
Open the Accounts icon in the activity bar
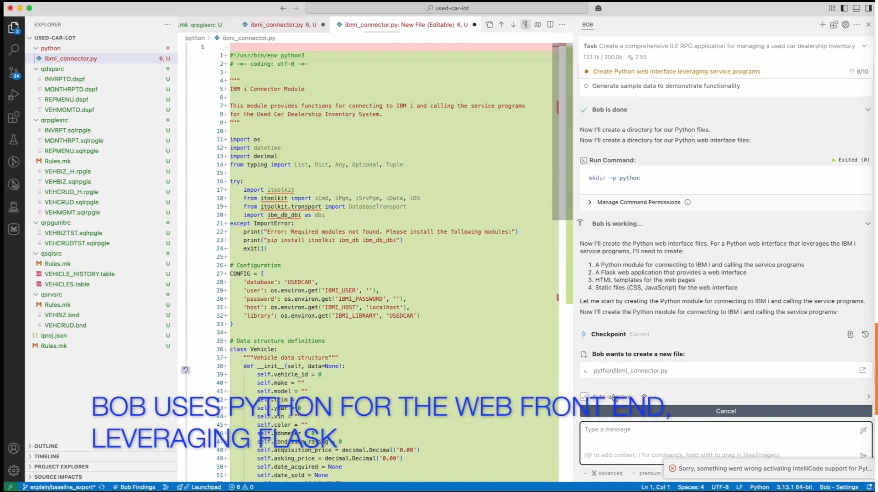click(13, 448)
